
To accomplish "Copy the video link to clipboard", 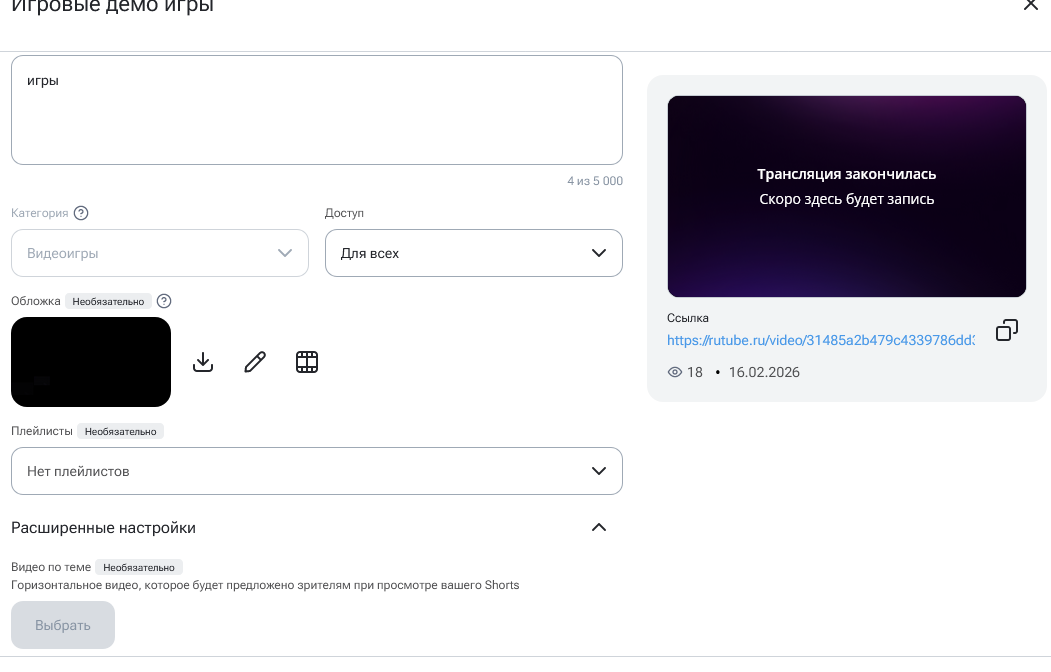I will pos(1007,331).
